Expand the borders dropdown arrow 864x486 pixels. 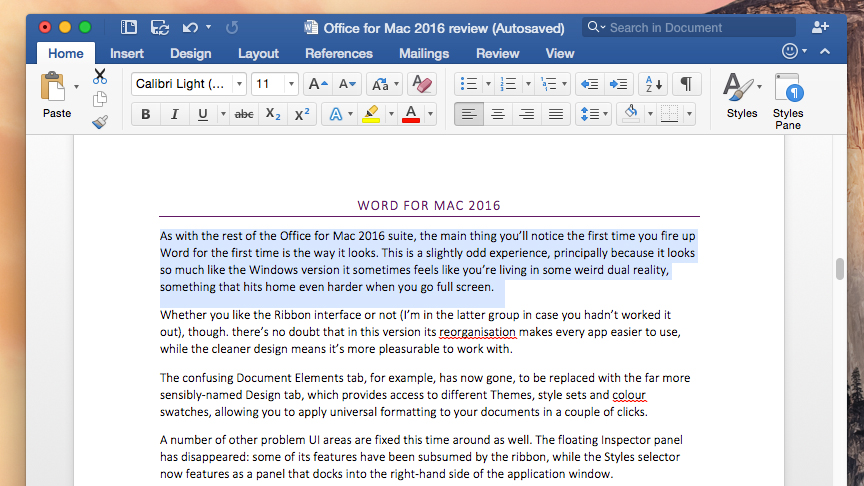[x=689, y=114]
